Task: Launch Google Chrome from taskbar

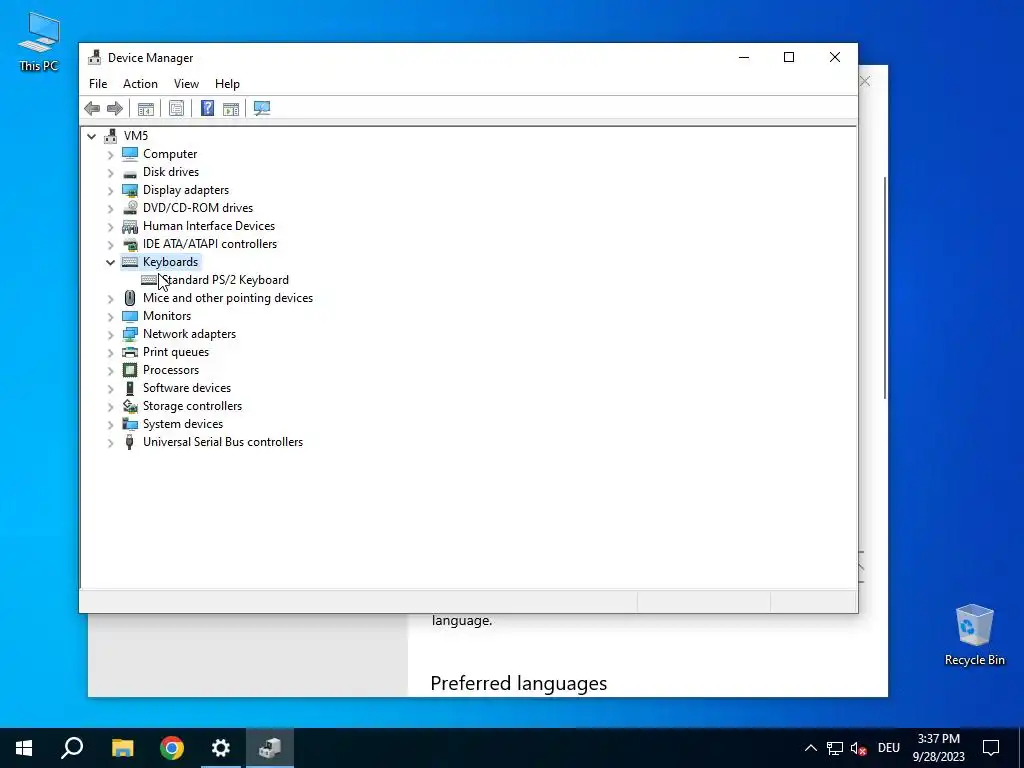Action: click(x=172, y=748)
